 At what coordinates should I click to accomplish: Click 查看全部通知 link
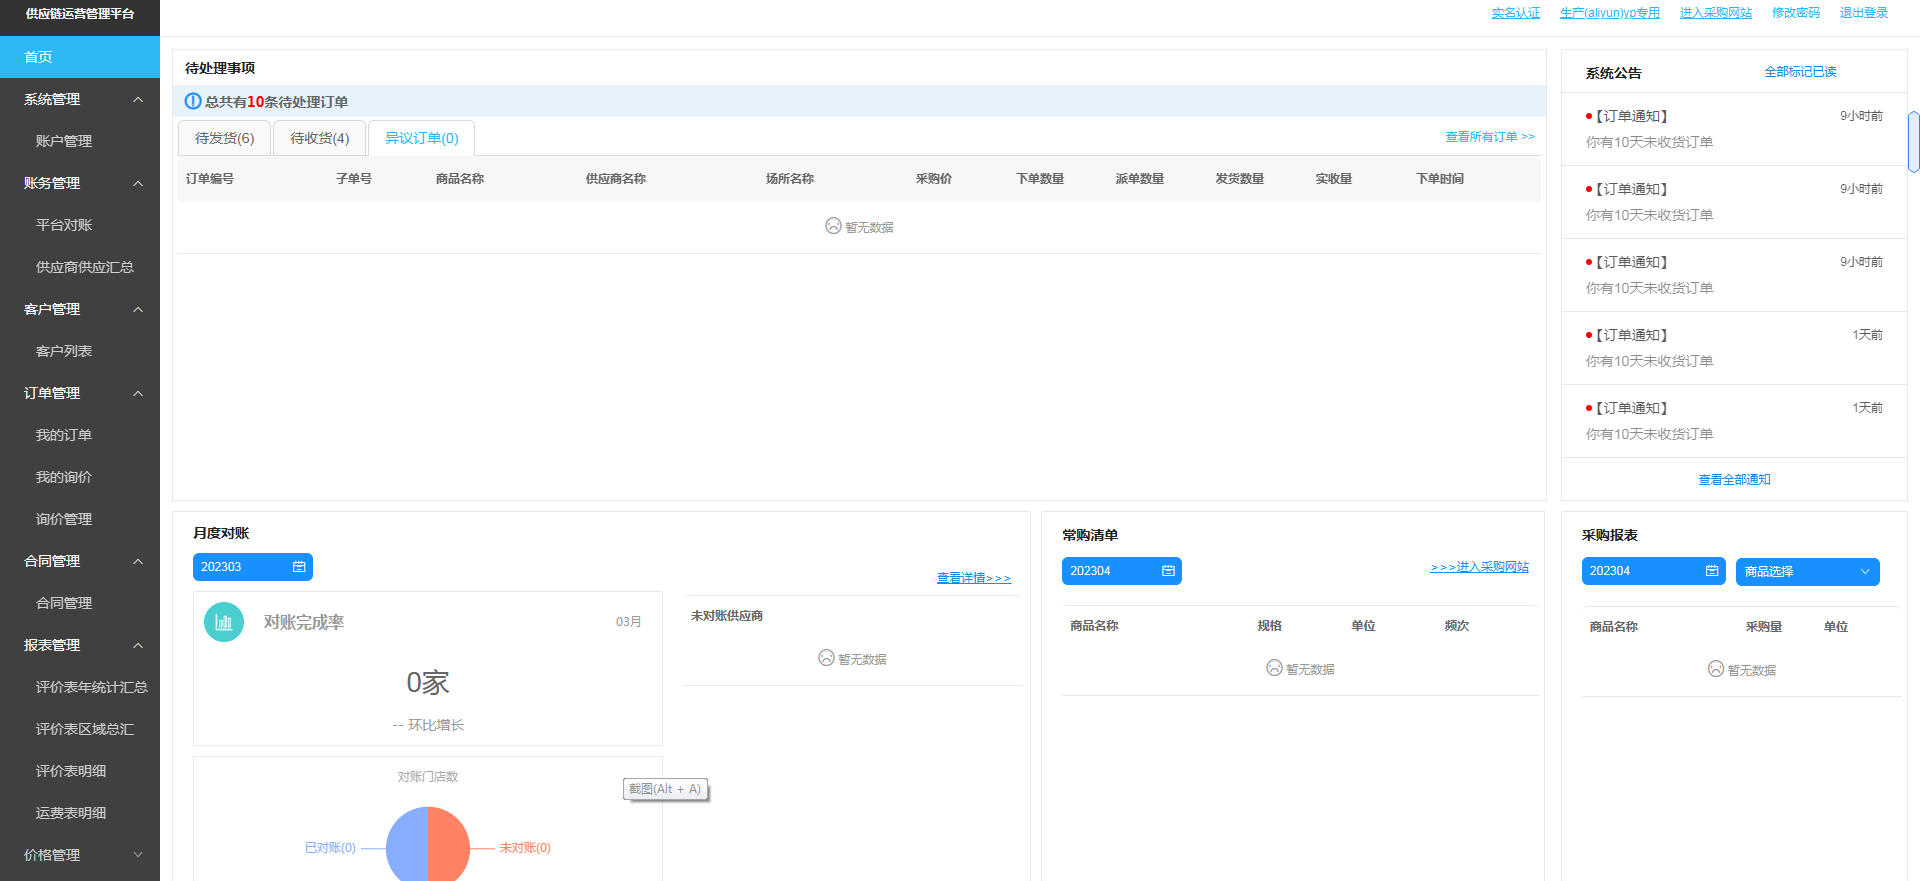click(1734, 480)
